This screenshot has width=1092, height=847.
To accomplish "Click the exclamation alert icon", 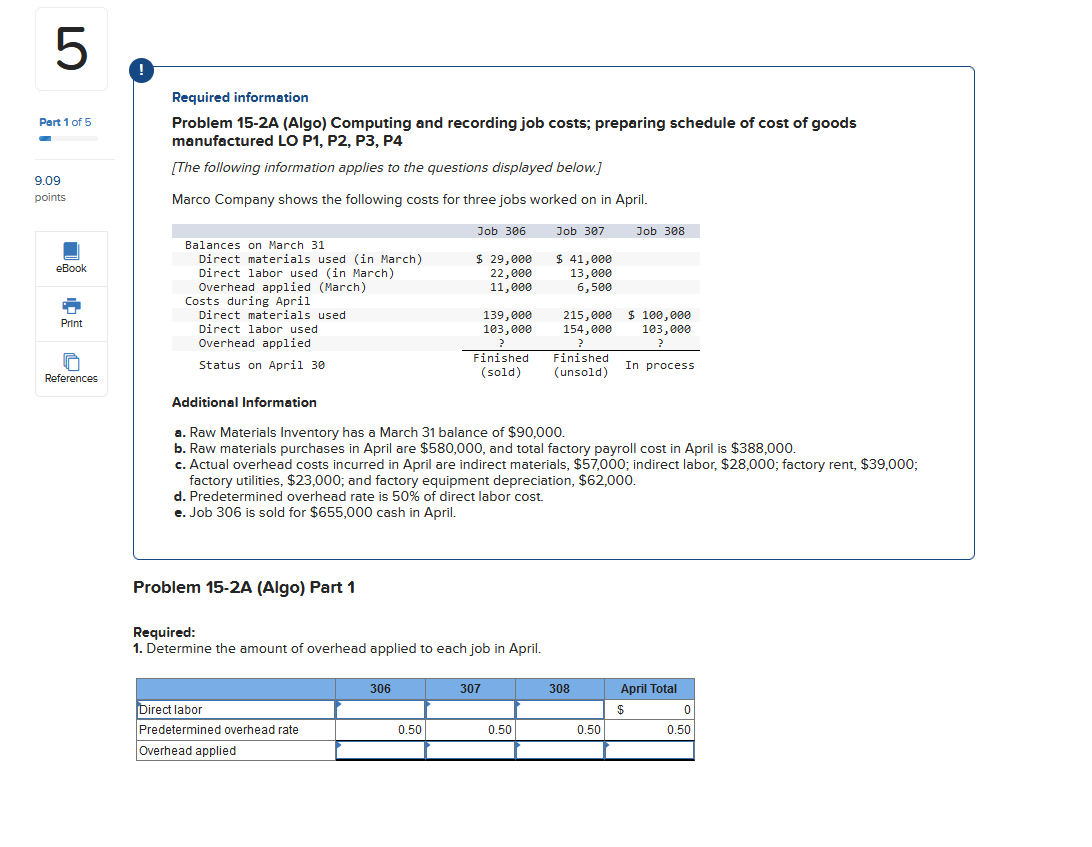I will coord(141,70).
